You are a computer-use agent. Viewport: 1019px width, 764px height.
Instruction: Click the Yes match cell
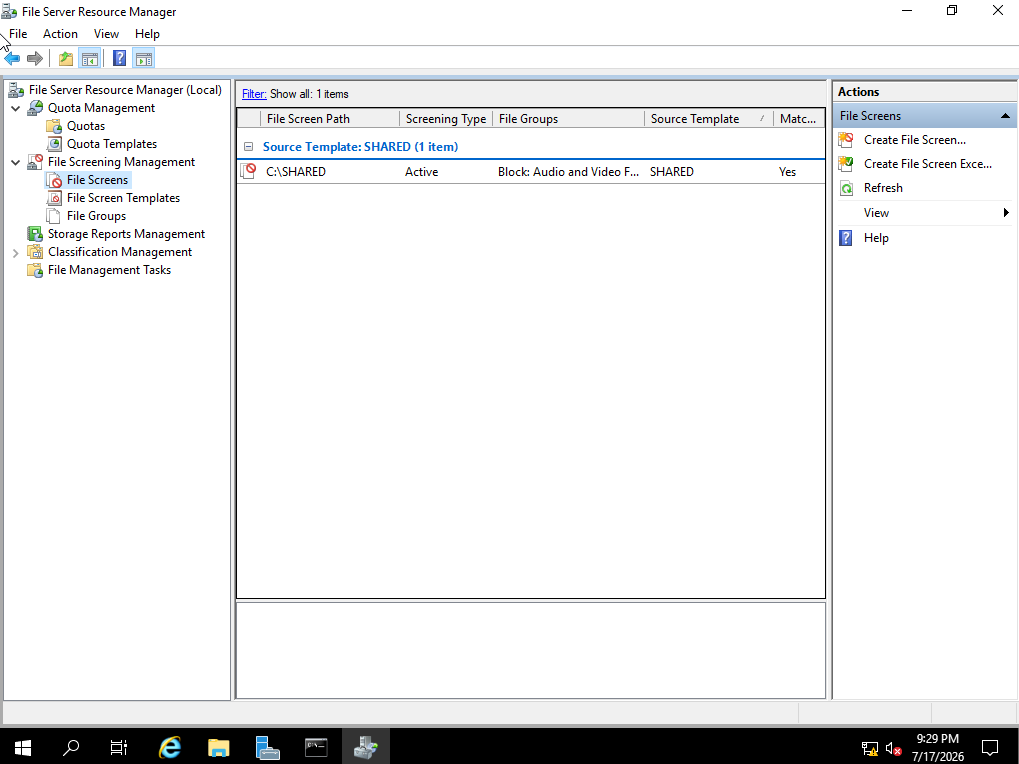click(x=787, y=172)
